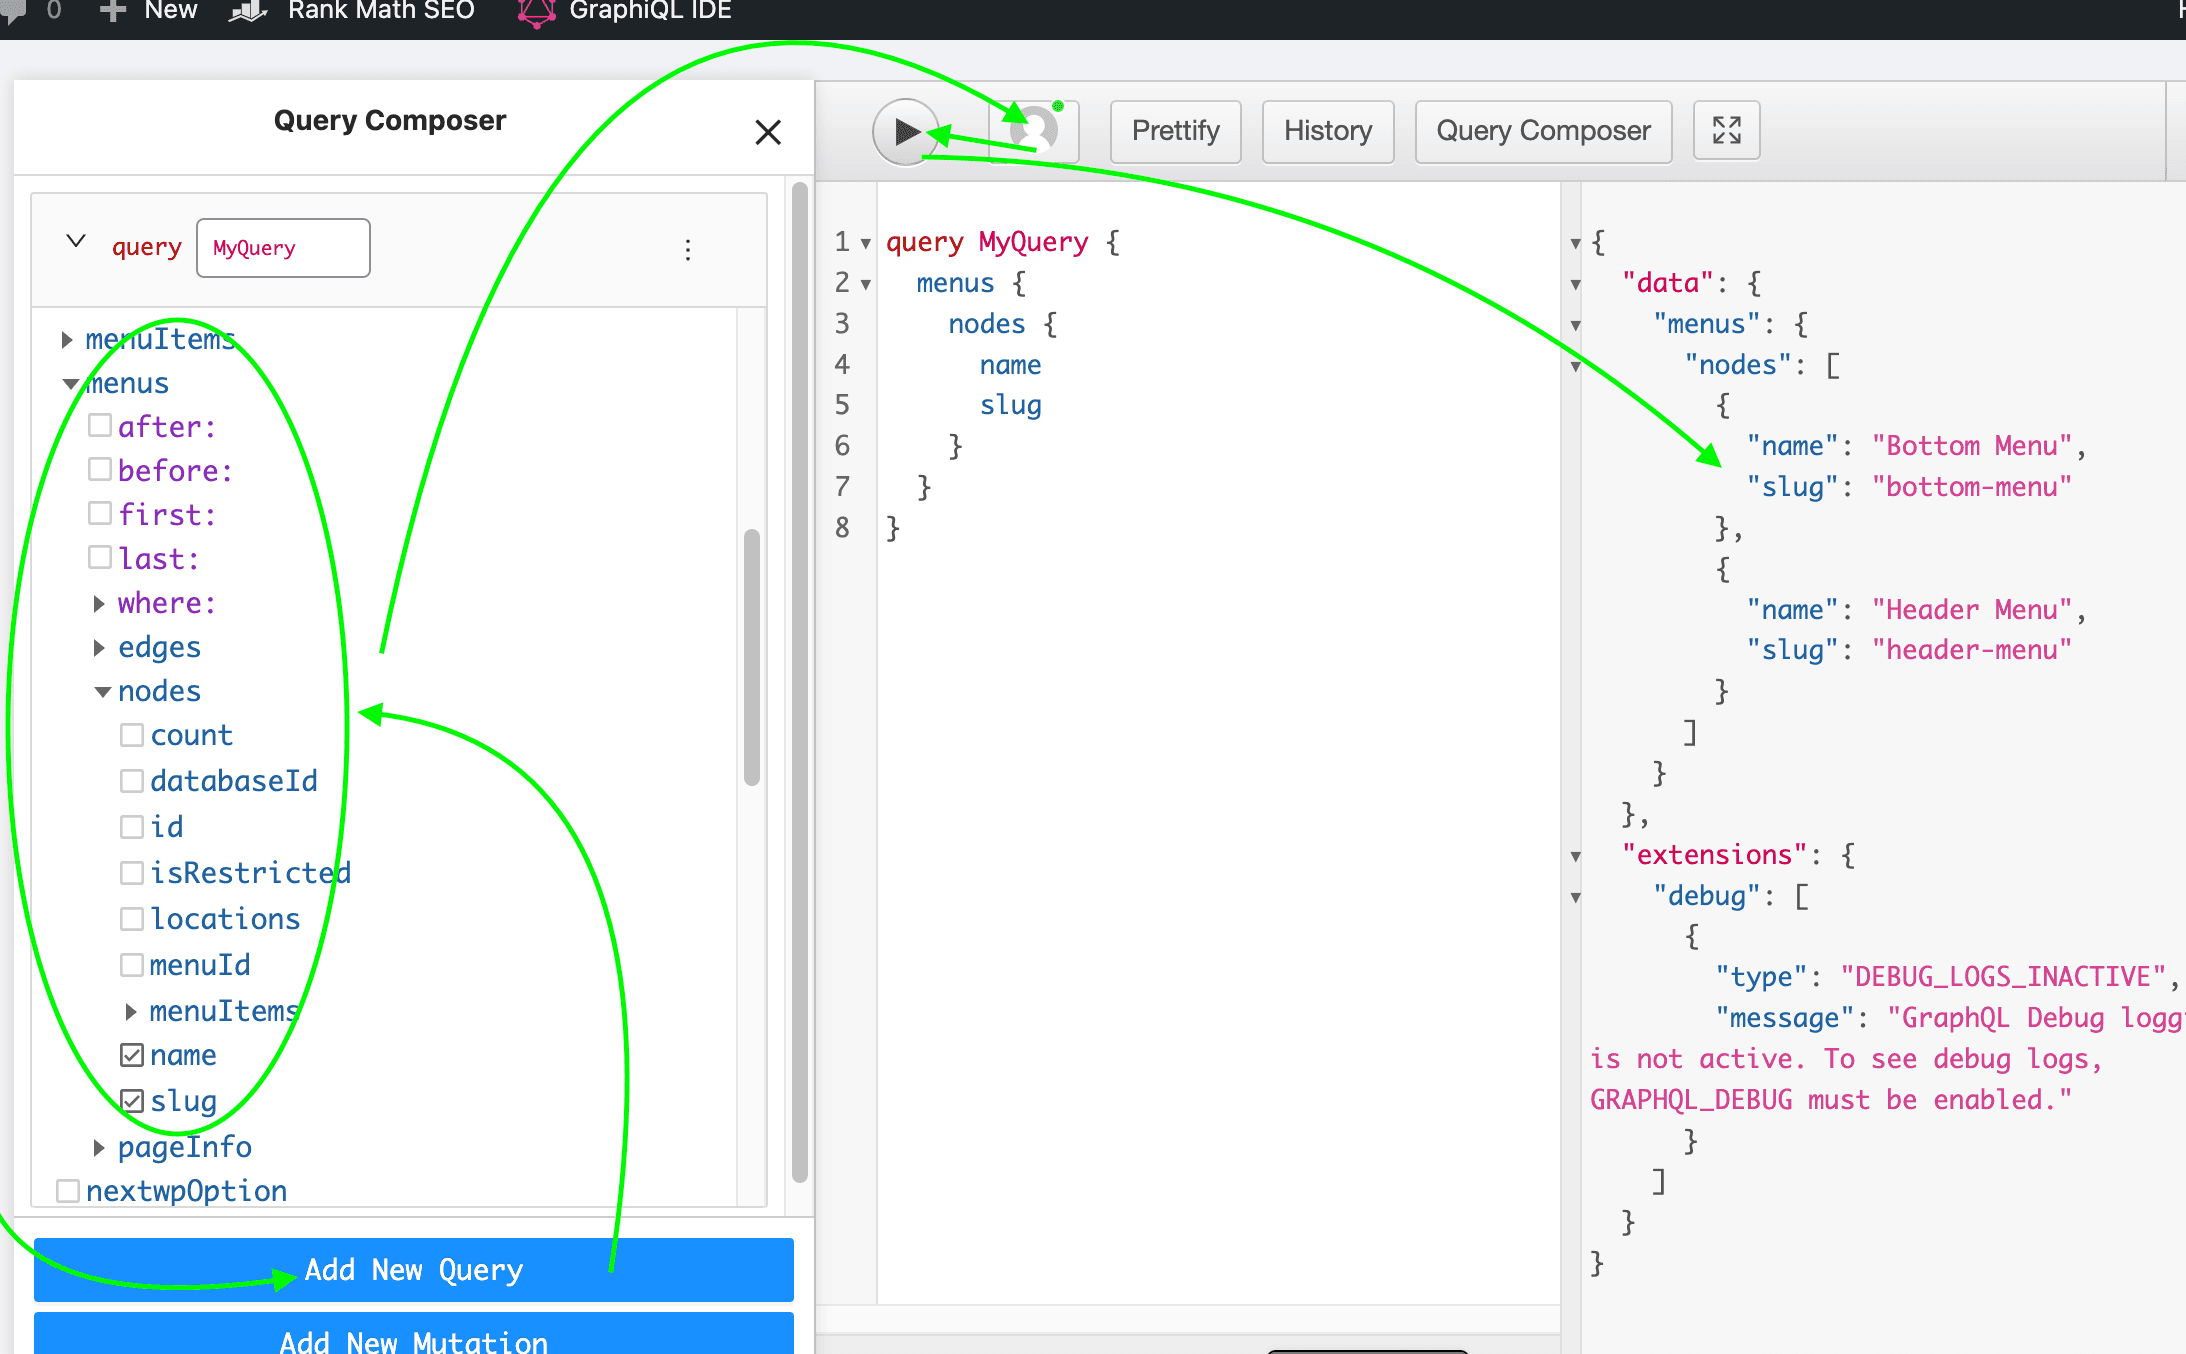Open the History panel
The image size is (2186, 1354).
point(1328,131)
